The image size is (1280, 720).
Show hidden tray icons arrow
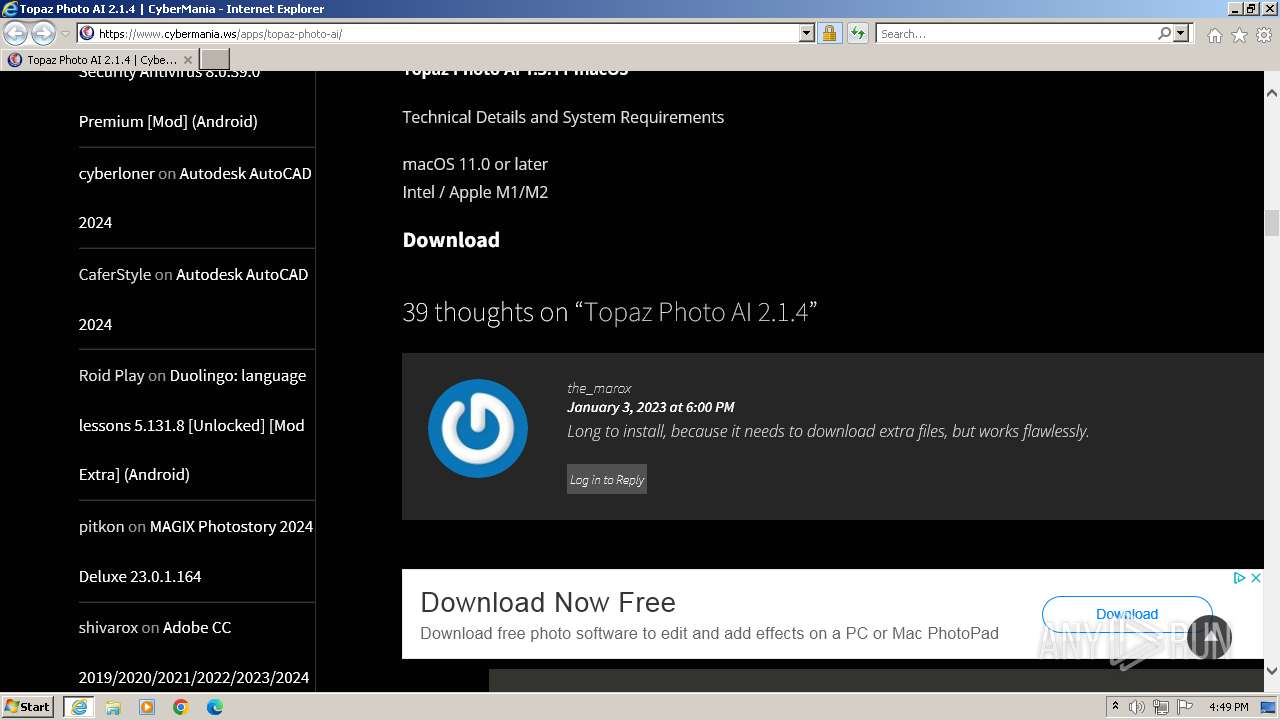click(1115, 707)
